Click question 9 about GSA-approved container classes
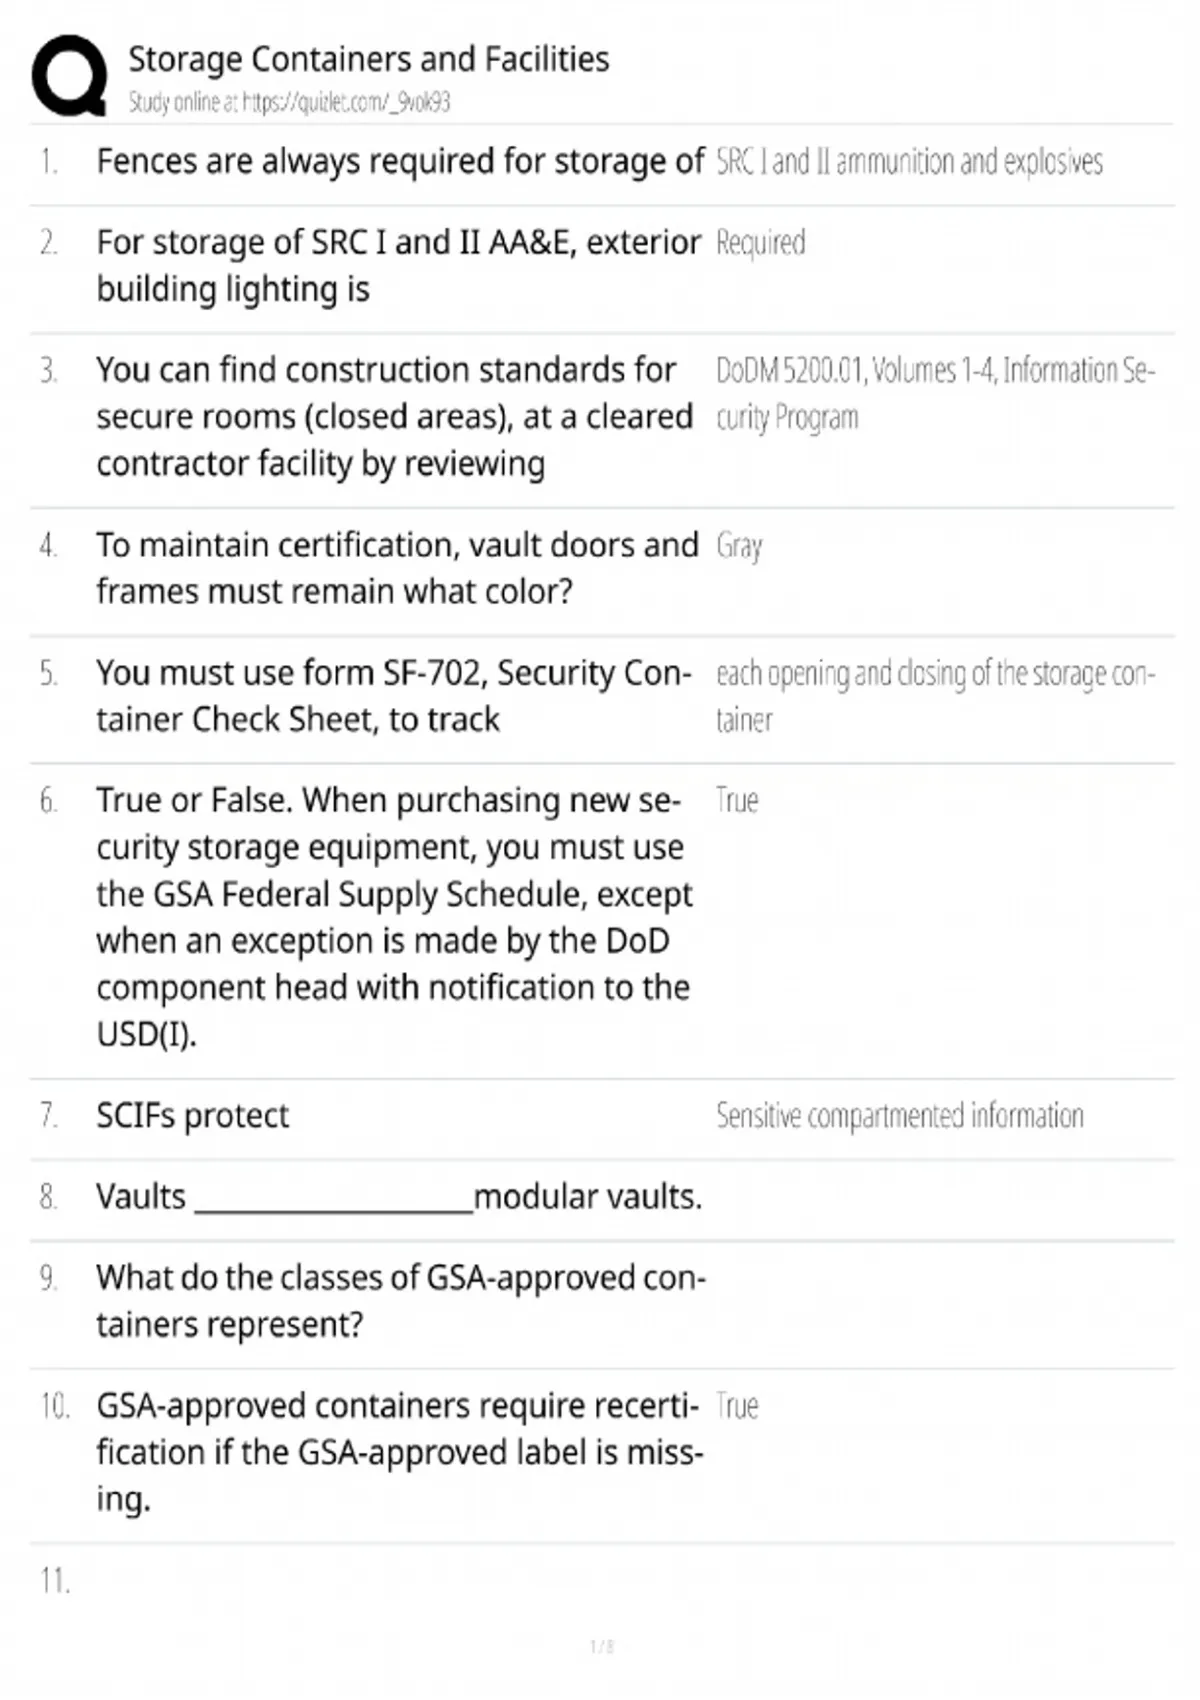This screenshot has width=1200, height=1700. (401, 1301)
